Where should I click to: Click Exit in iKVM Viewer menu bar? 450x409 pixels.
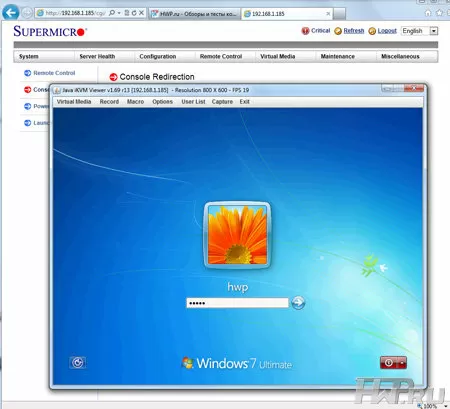point(244,102)
